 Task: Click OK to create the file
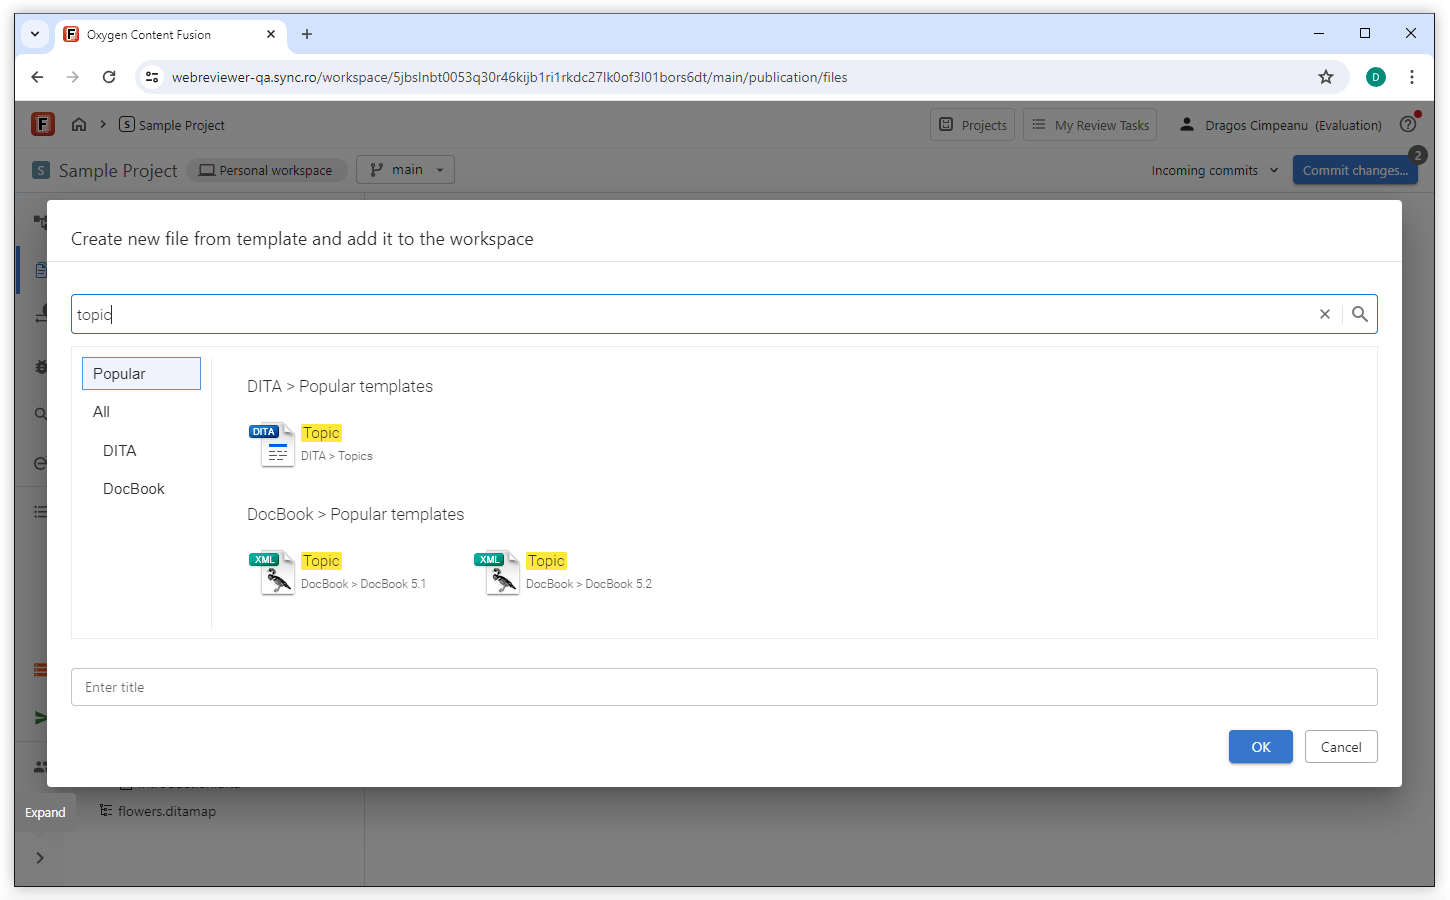coord(1260,747)
